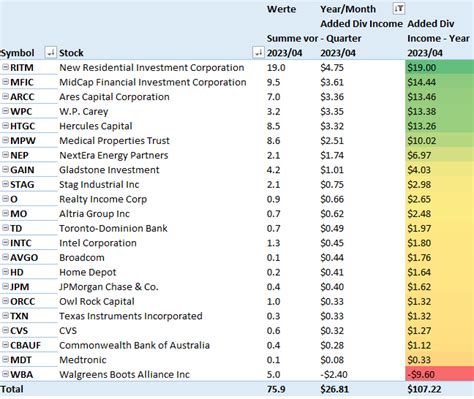The height and width of the screenshot is (399, 474).
Task: Collapse the GAIN row minus icon
Action: click(5, 169)
